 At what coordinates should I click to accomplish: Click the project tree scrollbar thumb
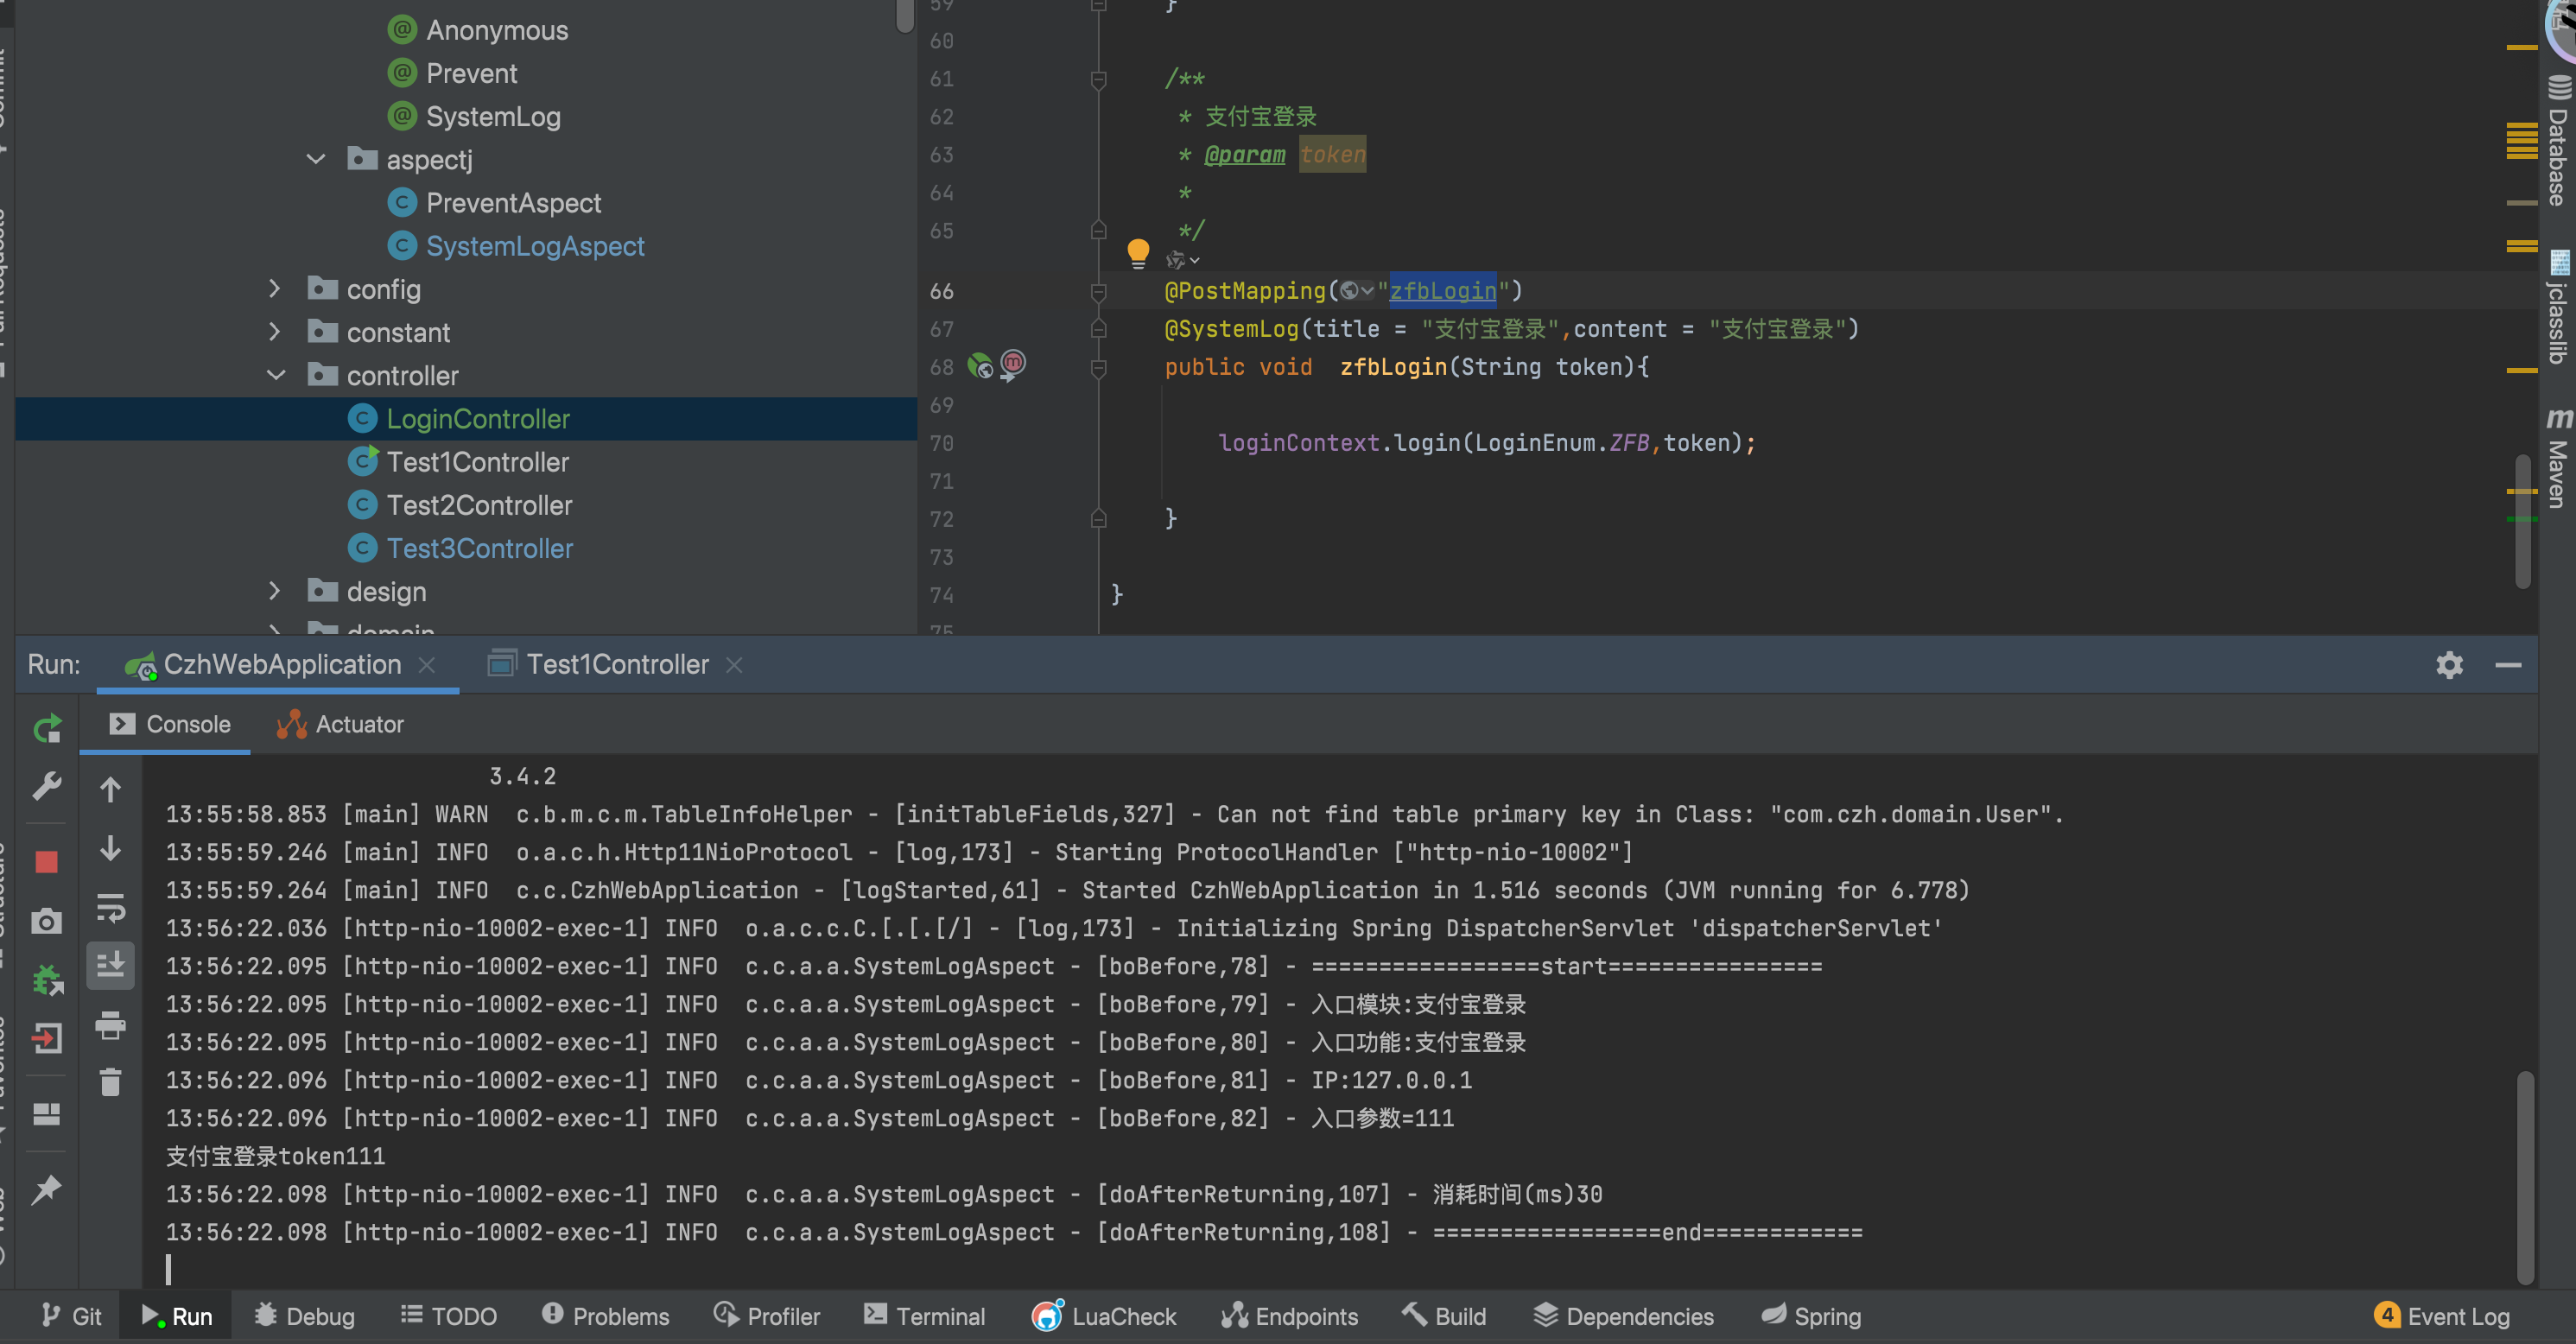905,15
